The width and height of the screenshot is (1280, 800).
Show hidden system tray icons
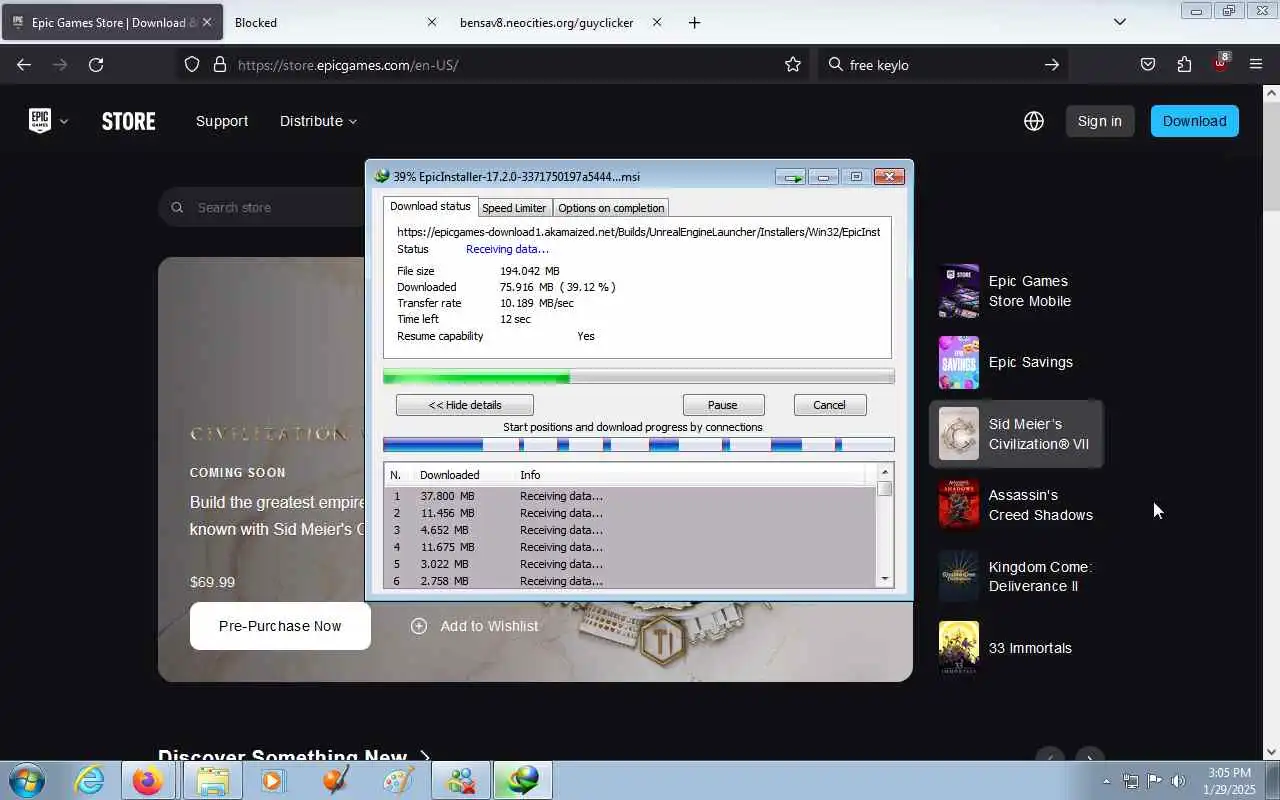point(1106,781)
